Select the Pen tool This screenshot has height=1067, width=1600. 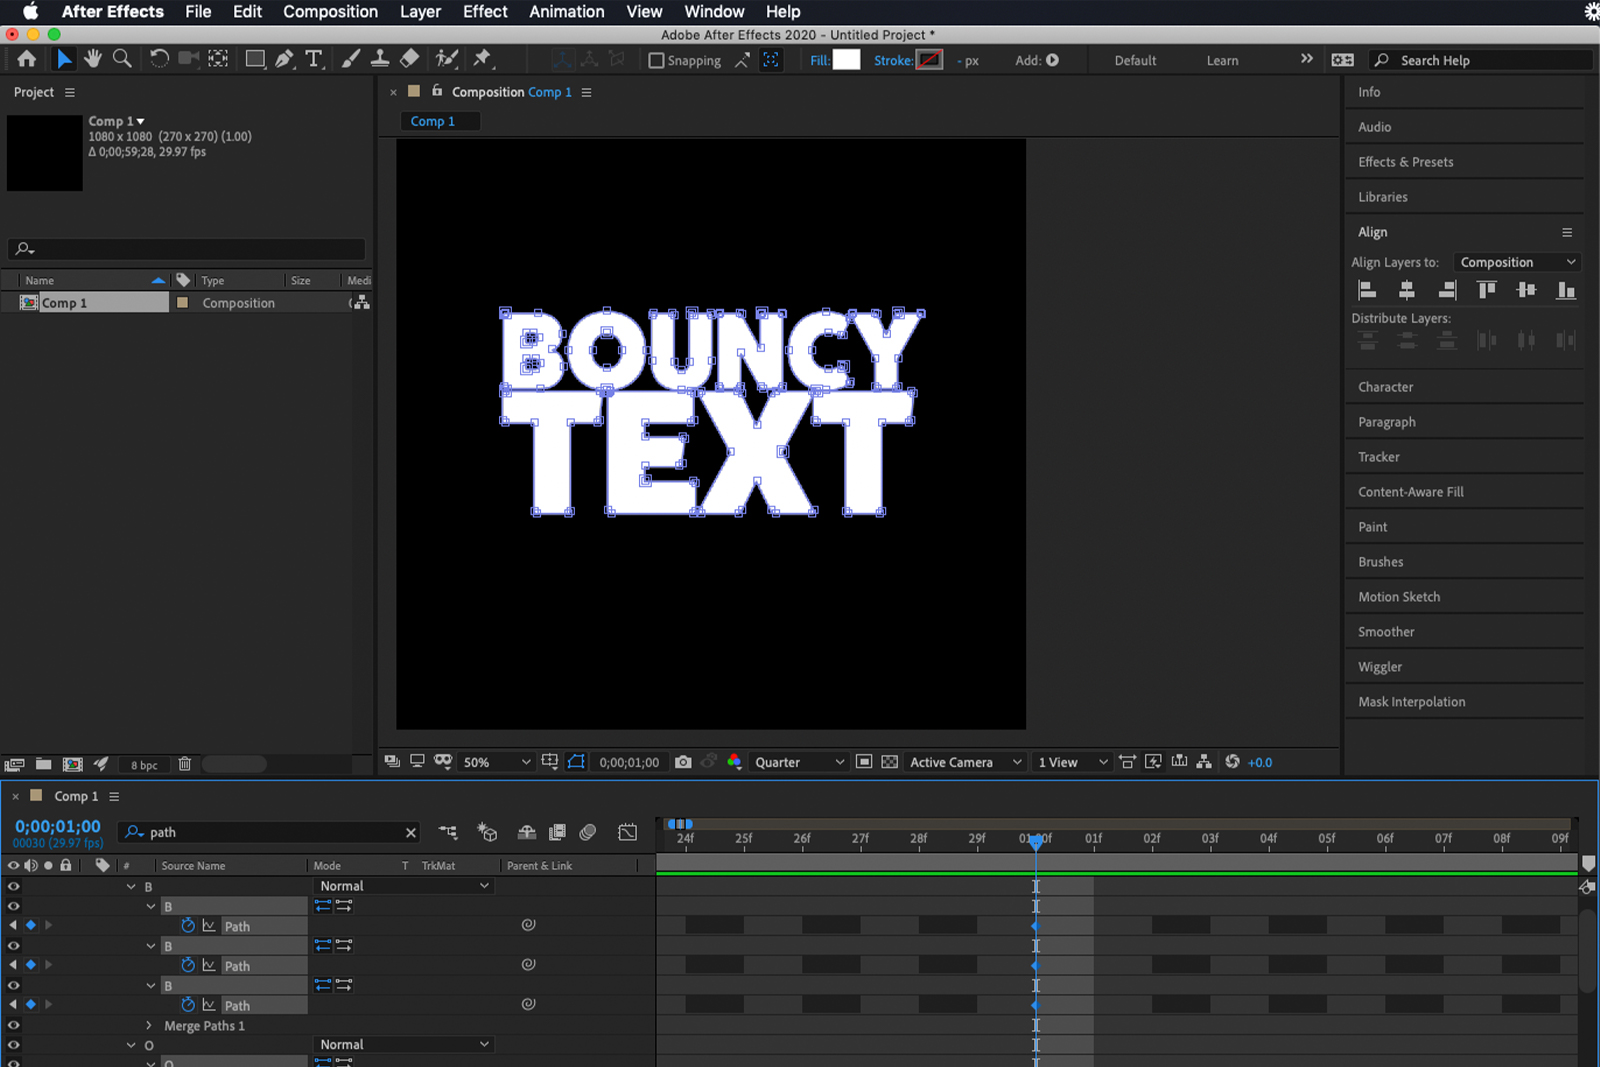[x=285, y=59]
